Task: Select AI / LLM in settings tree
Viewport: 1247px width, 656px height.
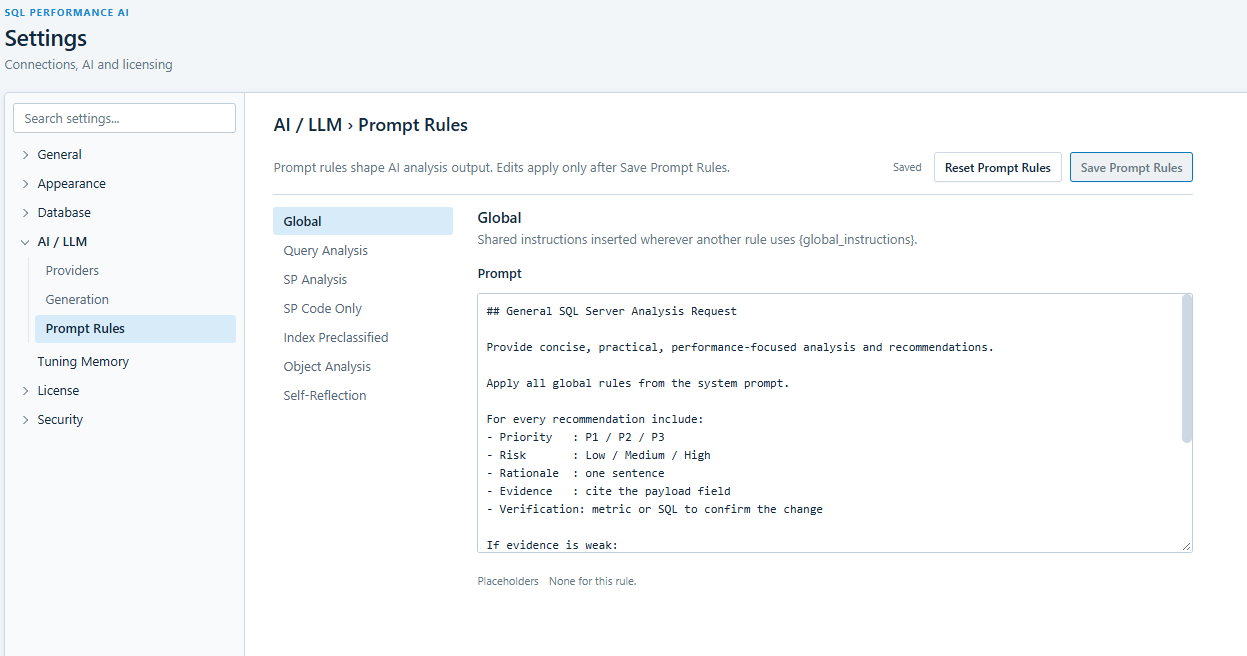Action: click(x=62, y=242)
